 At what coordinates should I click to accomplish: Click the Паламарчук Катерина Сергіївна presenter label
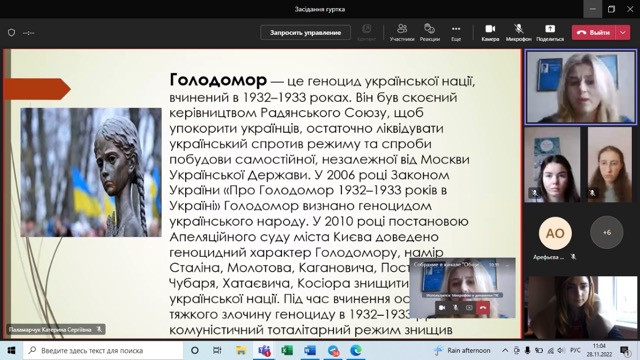(x=55, y=329)
